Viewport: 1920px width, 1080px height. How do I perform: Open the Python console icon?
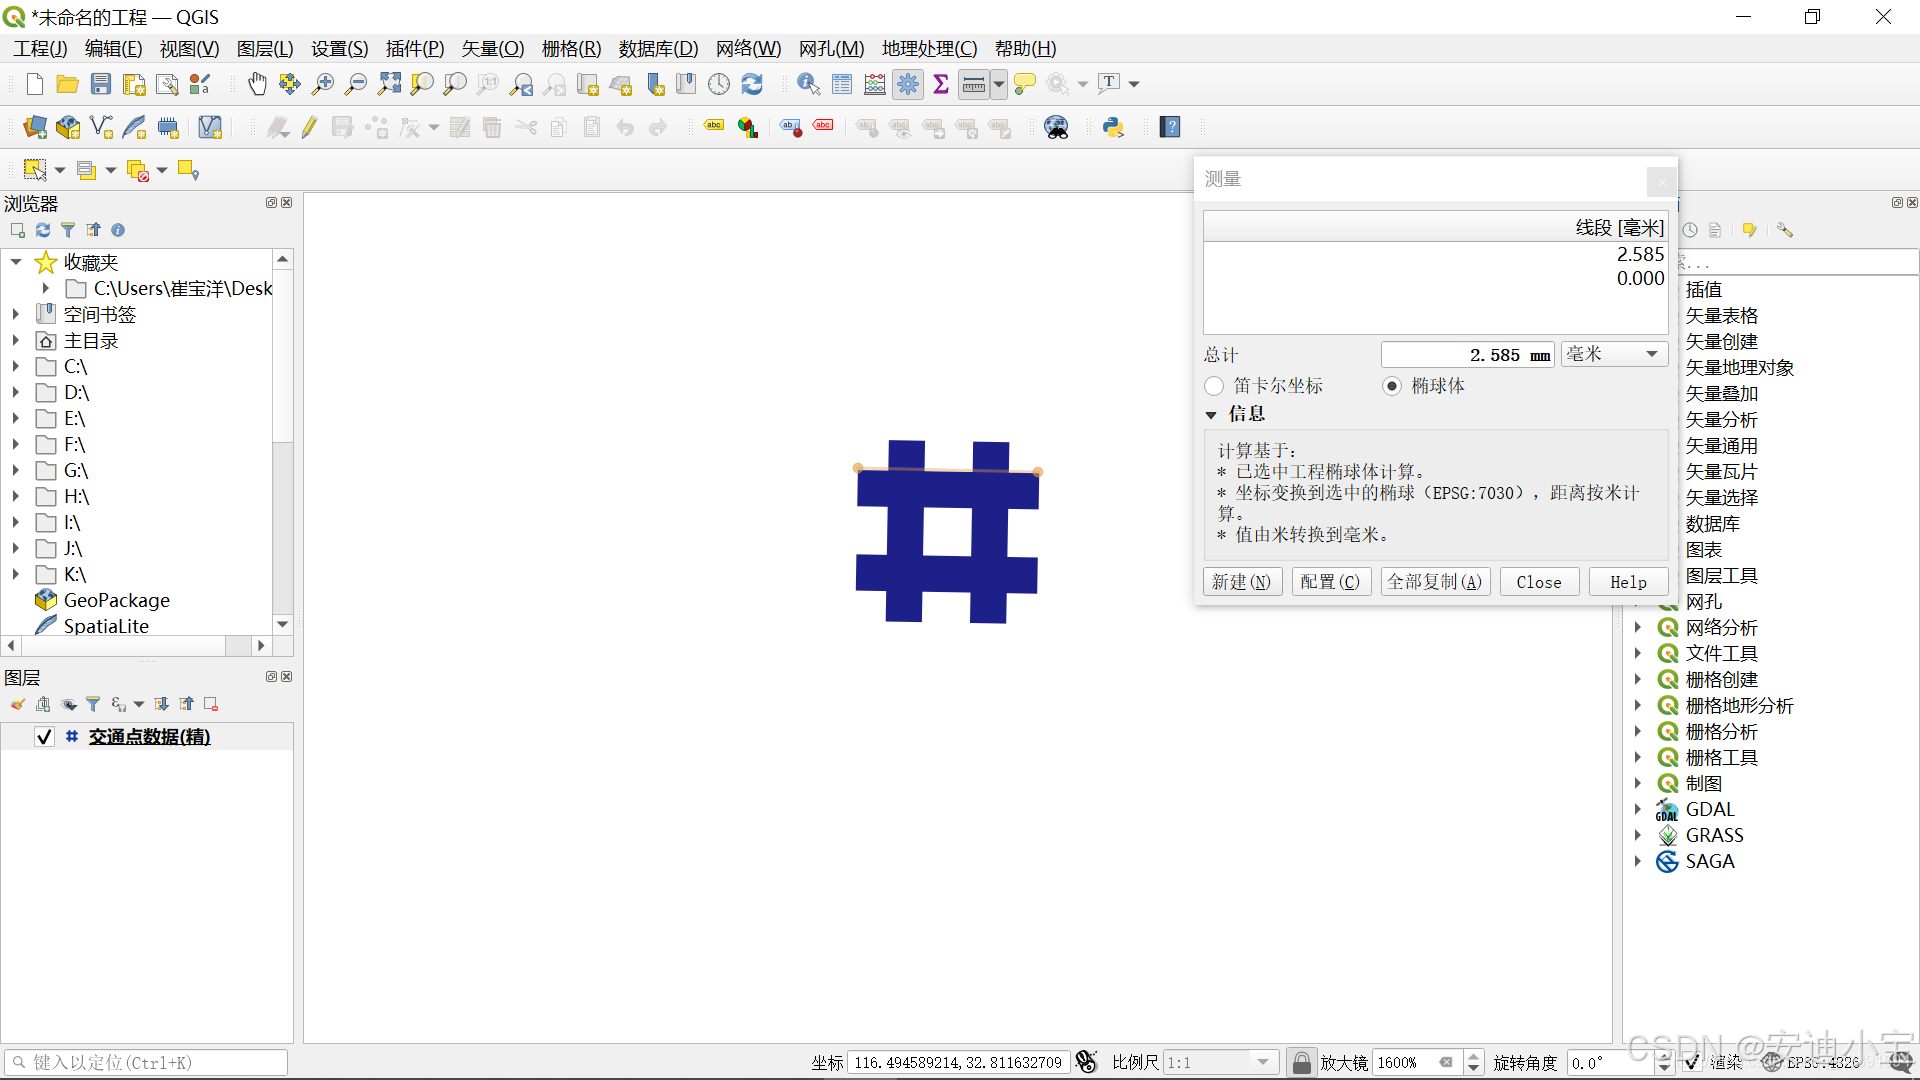click(x=1113, y=128)
